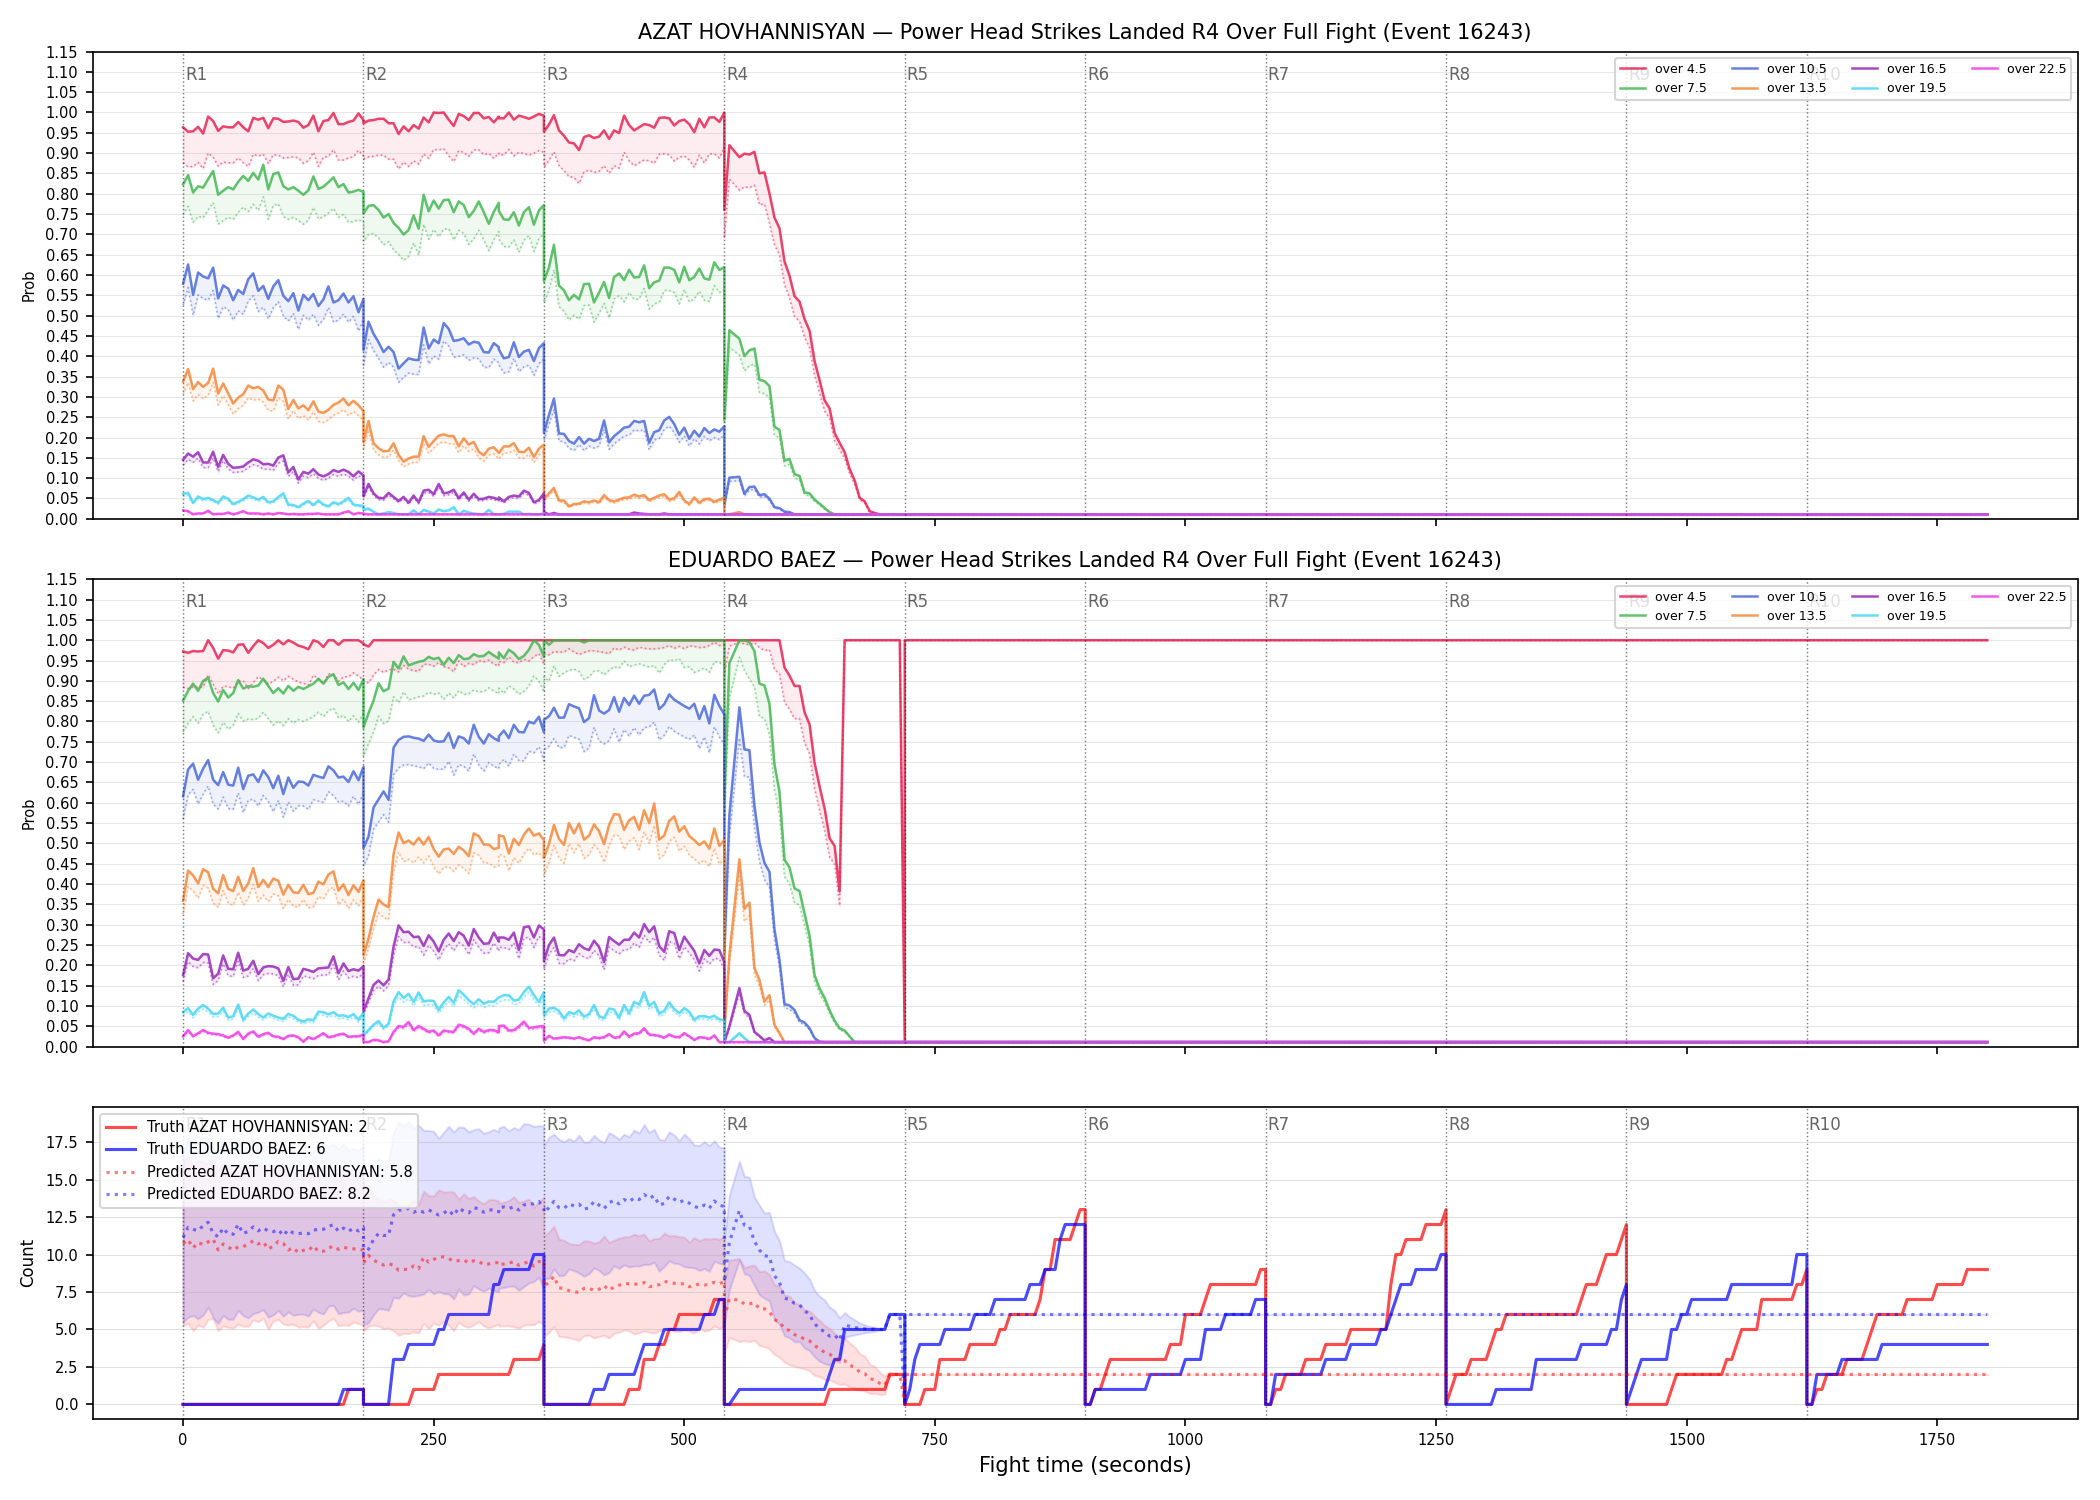
Task: Click the x-axis tick label 250
Action: 433,1440
